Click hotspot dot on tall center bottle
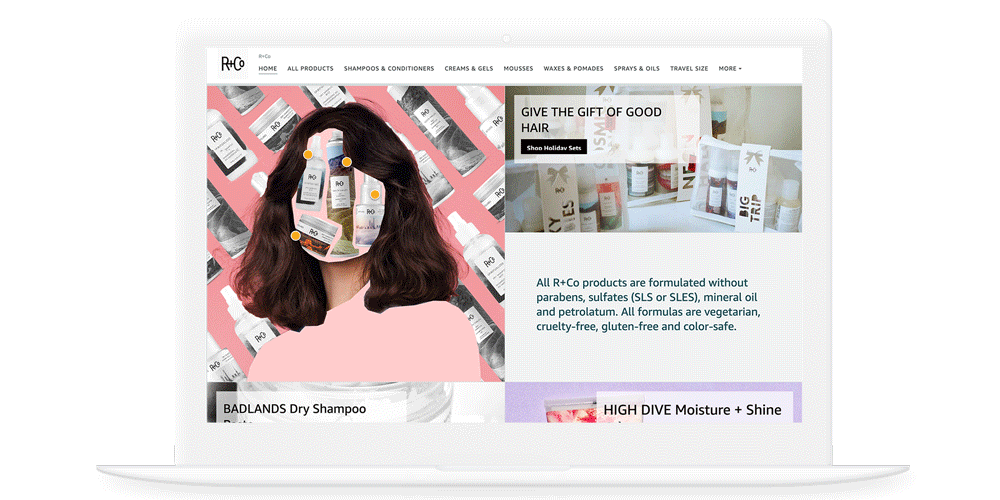The width and height of the screenshot is (1000, 500). pos(346,162)
